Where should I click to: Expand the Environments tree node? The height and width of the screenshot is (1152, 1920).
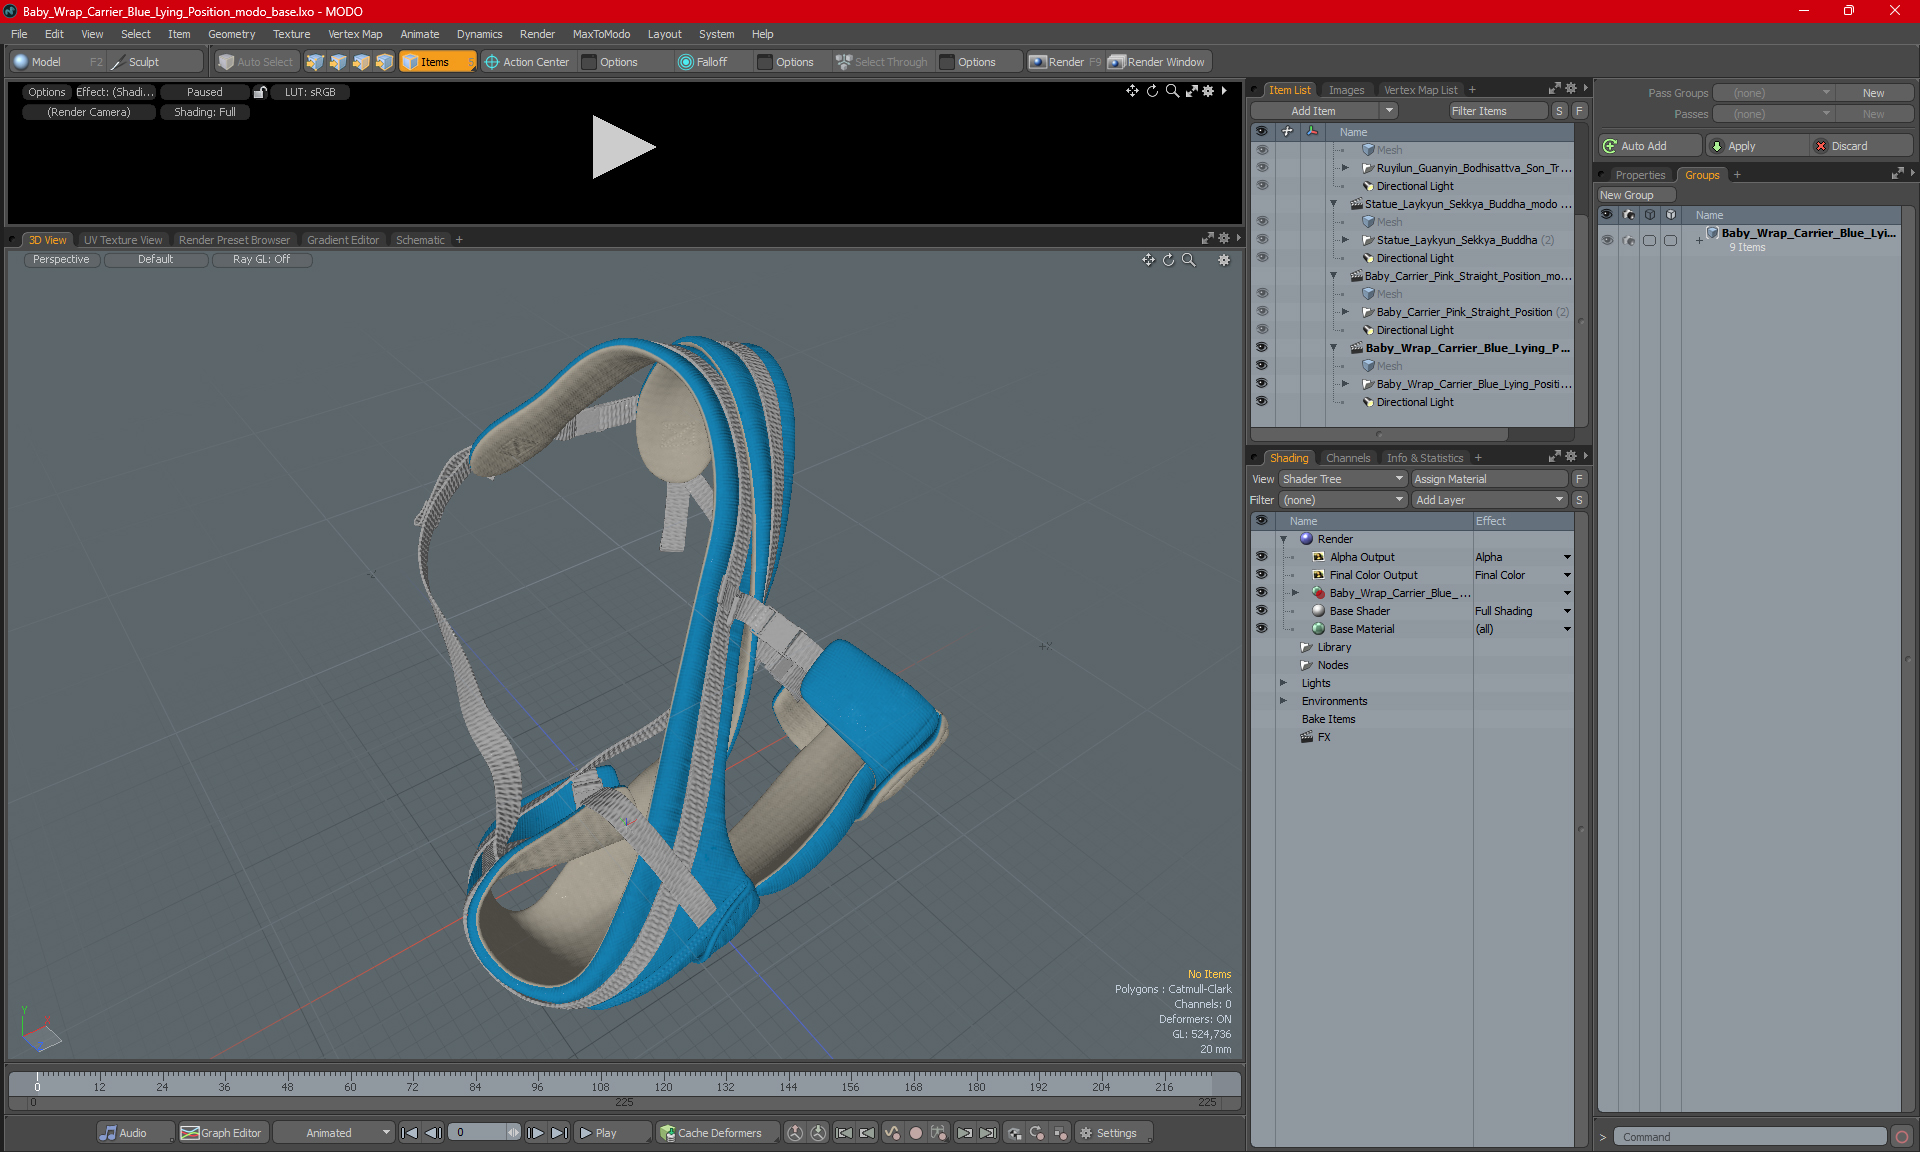tap(1283, 701)
